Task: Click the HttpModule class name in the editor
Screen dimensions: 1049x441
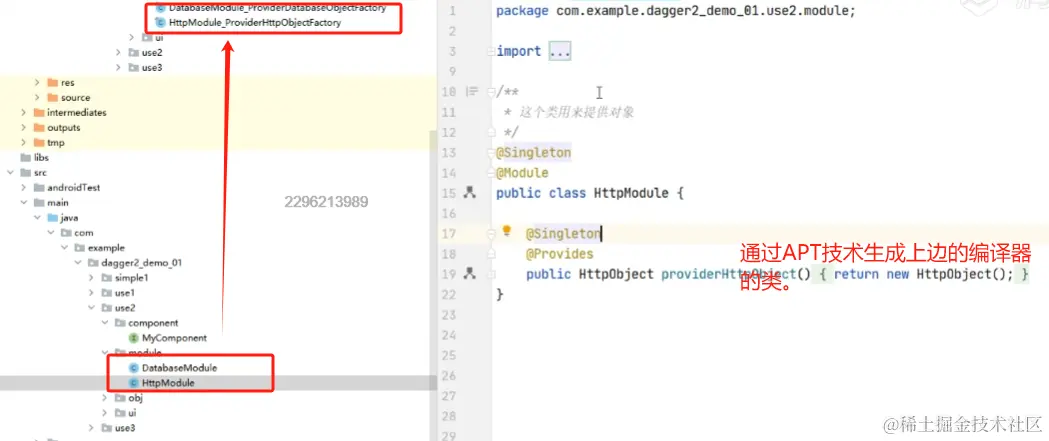Action: pos(631,193)
